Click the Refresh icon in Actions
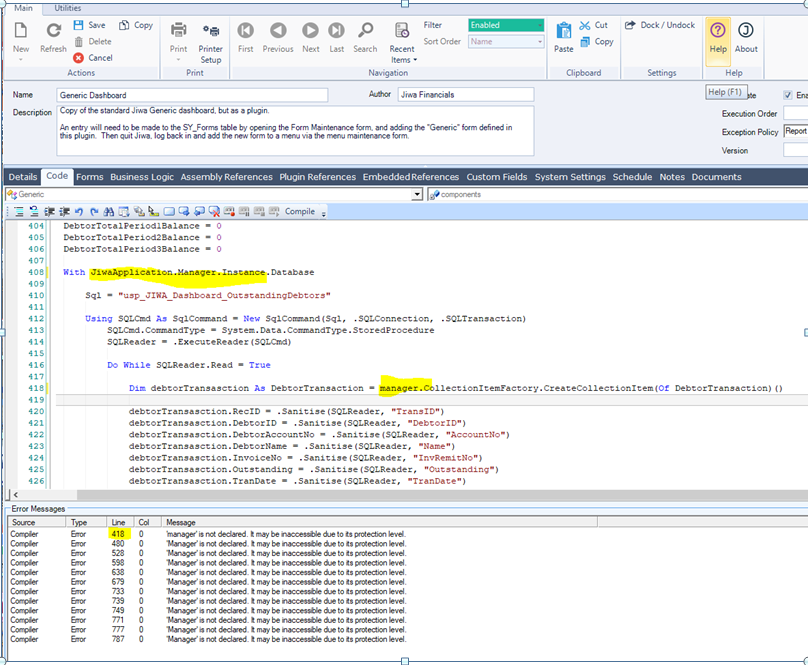 (53, 31)
